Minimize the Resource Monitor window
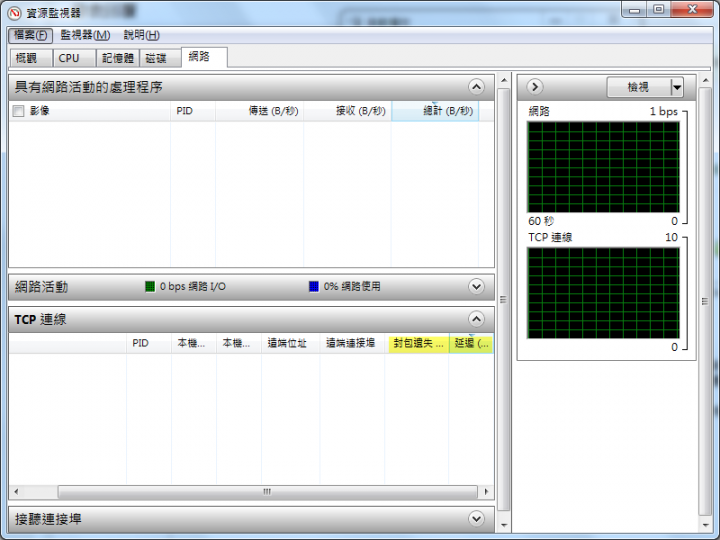This screenshot has width=720, height=540. [x=634, y=9]
